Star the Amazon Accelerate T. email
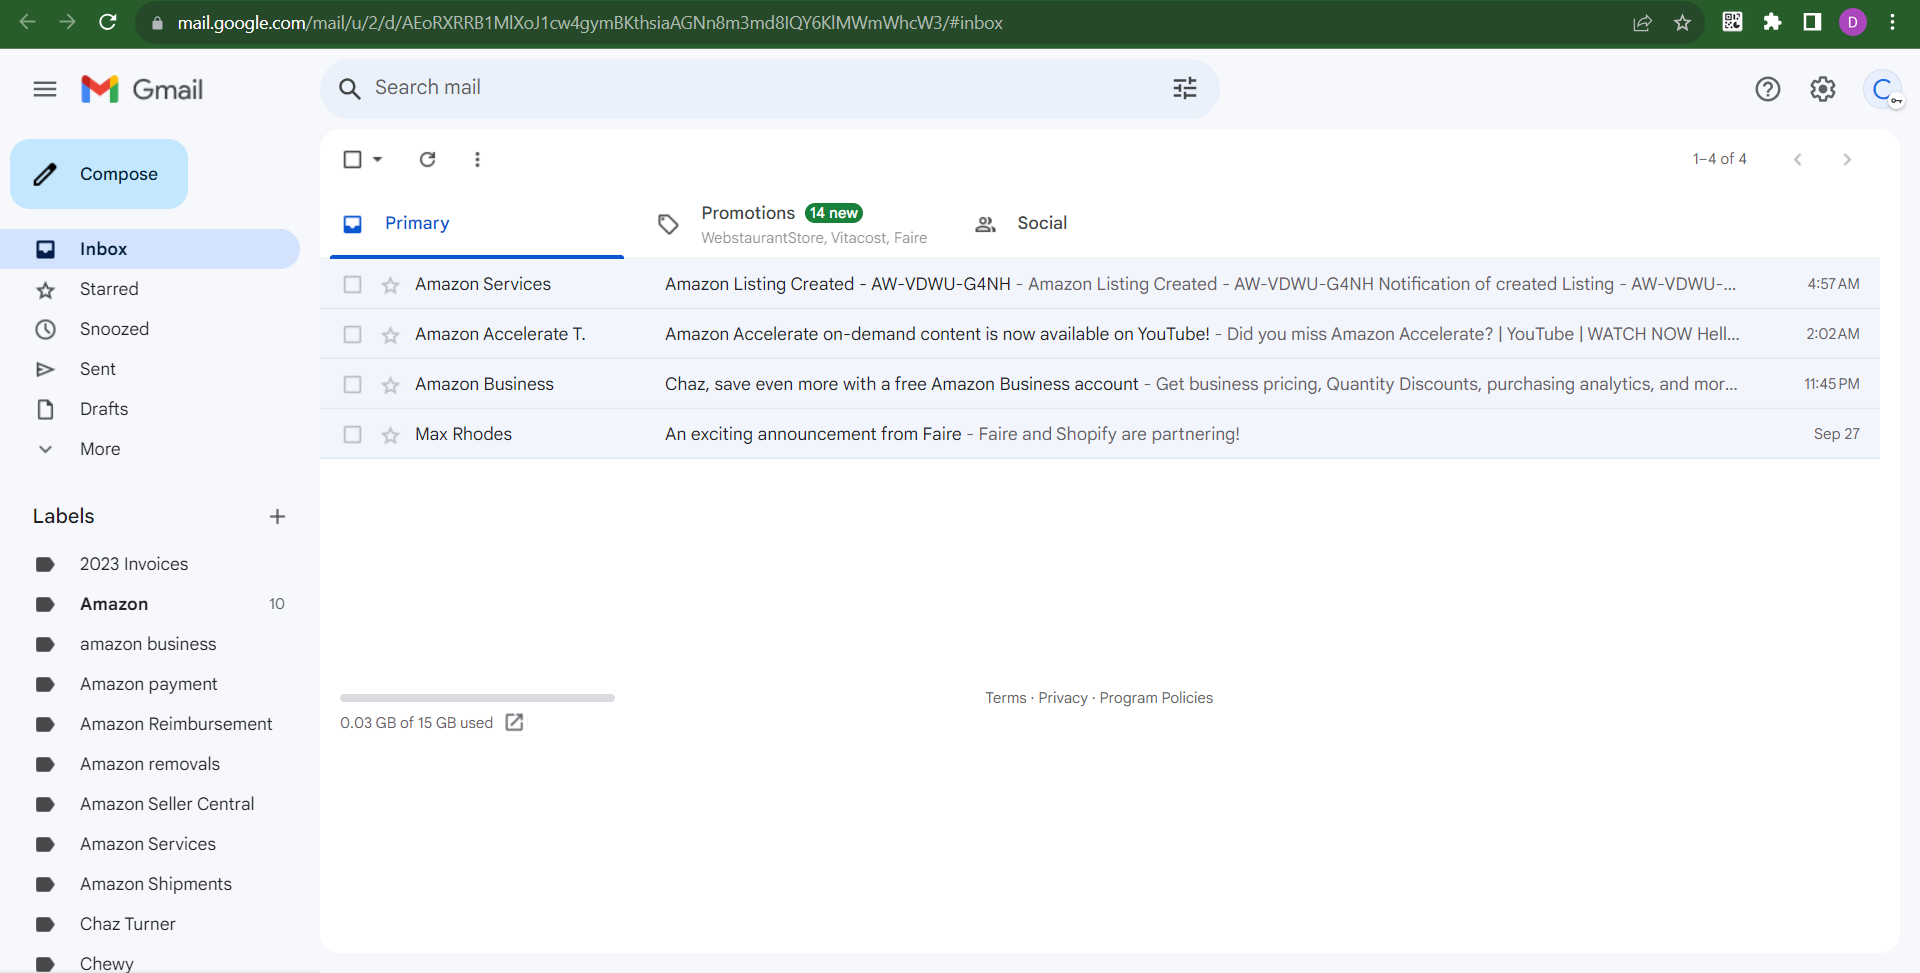The height and width of the screenshot is (973, 1920). tap(390, 335)
